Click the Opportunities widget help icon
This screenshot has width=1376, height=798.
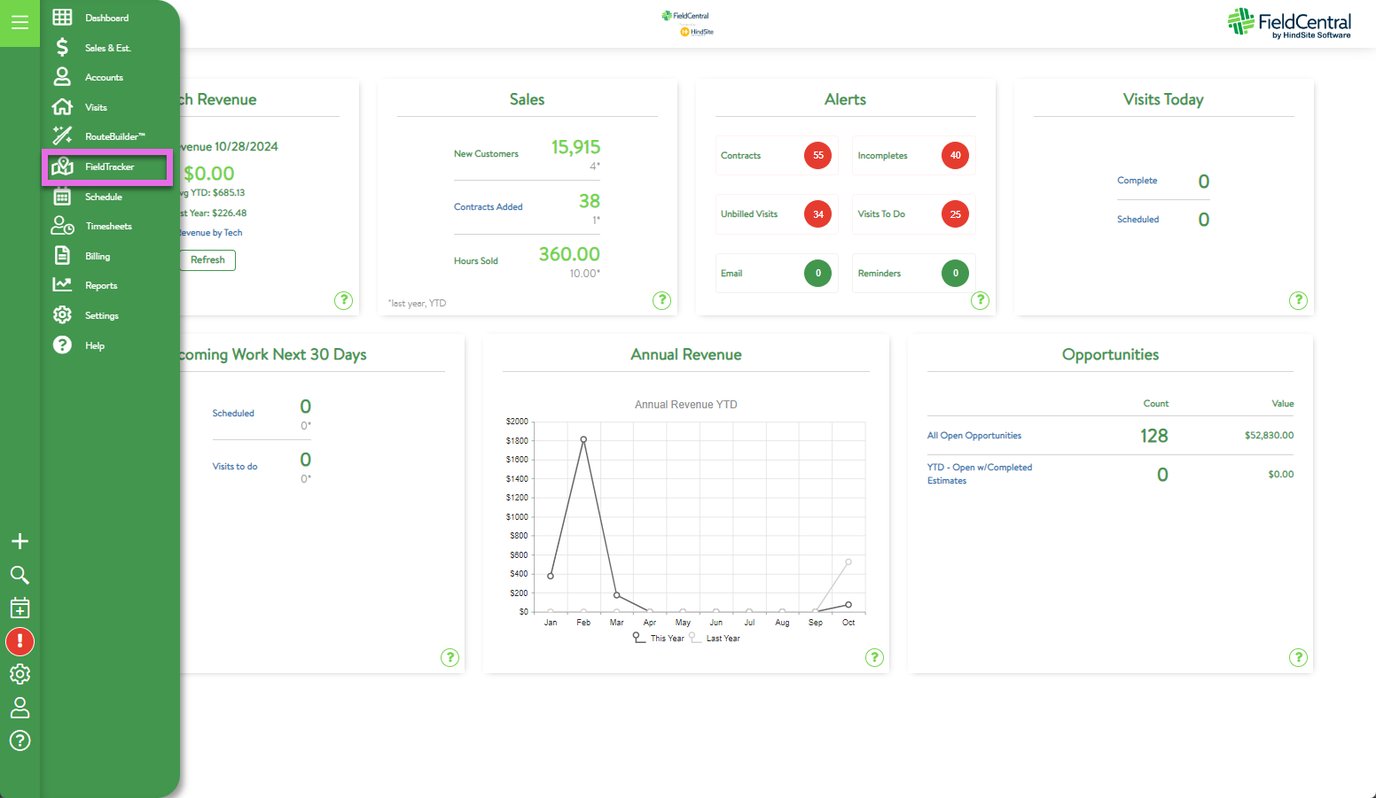(1298, 657)
